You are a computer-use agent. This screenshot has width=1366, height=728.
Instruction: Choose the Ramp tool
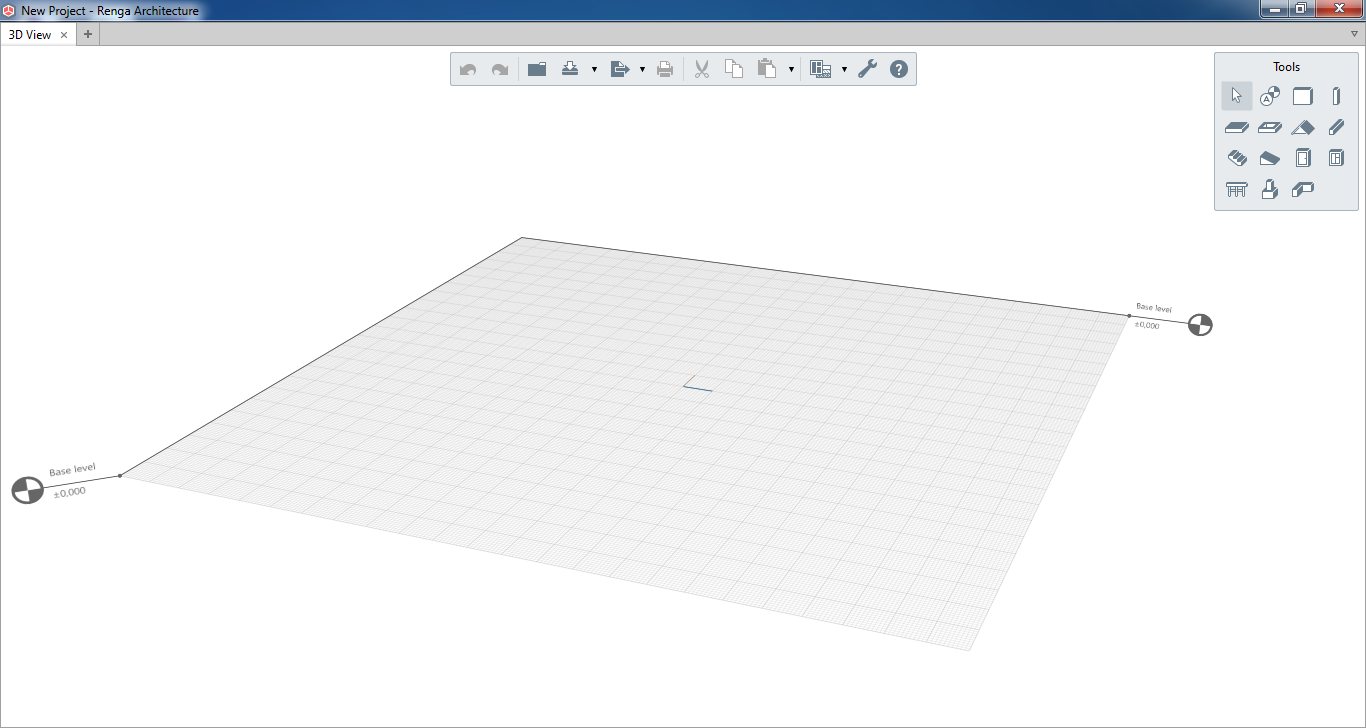1270,158
